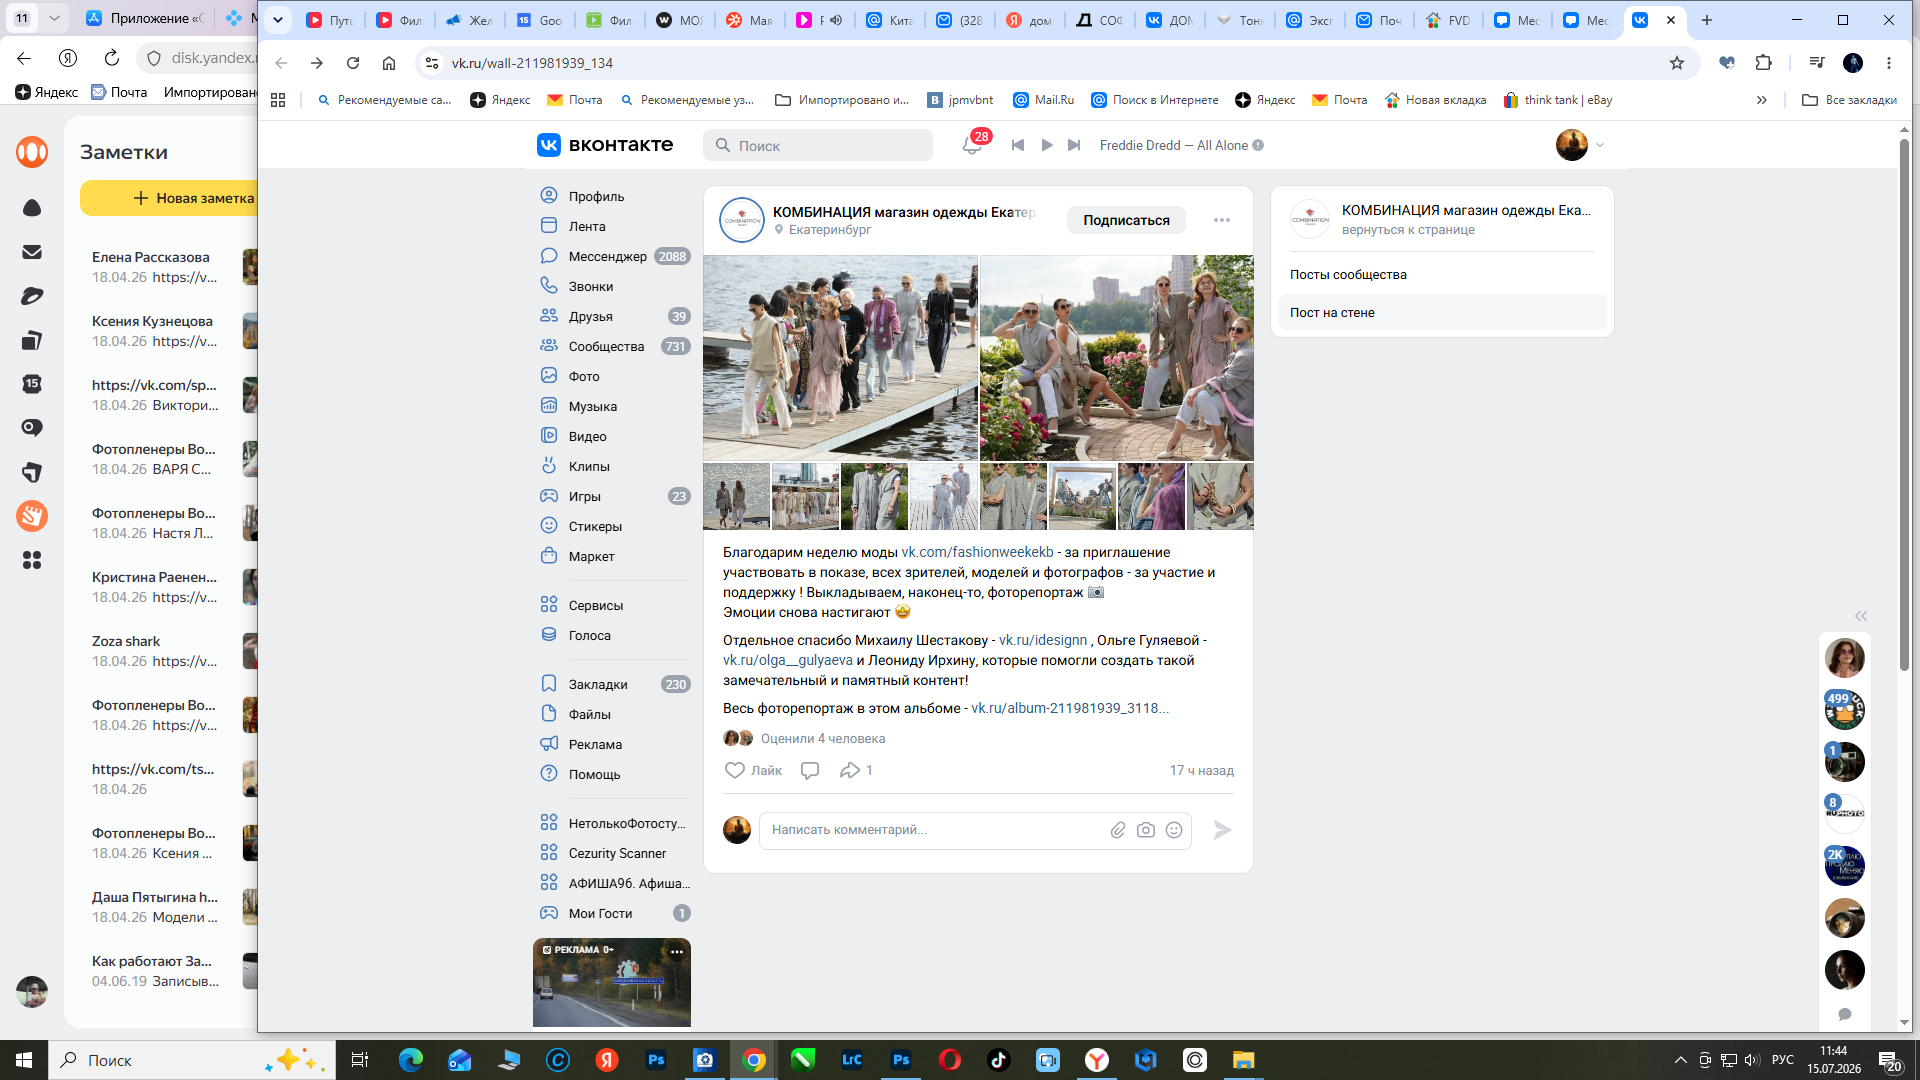Bookmark this page with the star icon

coord(1677,63)
